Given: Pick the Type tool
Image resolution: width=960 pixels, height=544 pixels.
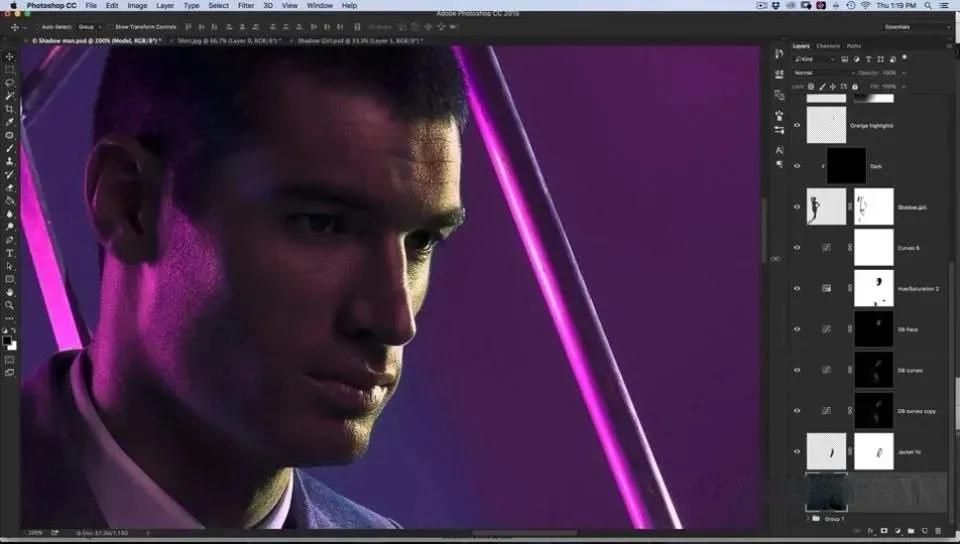Looking at the screenshot, I should click(10, 253).
